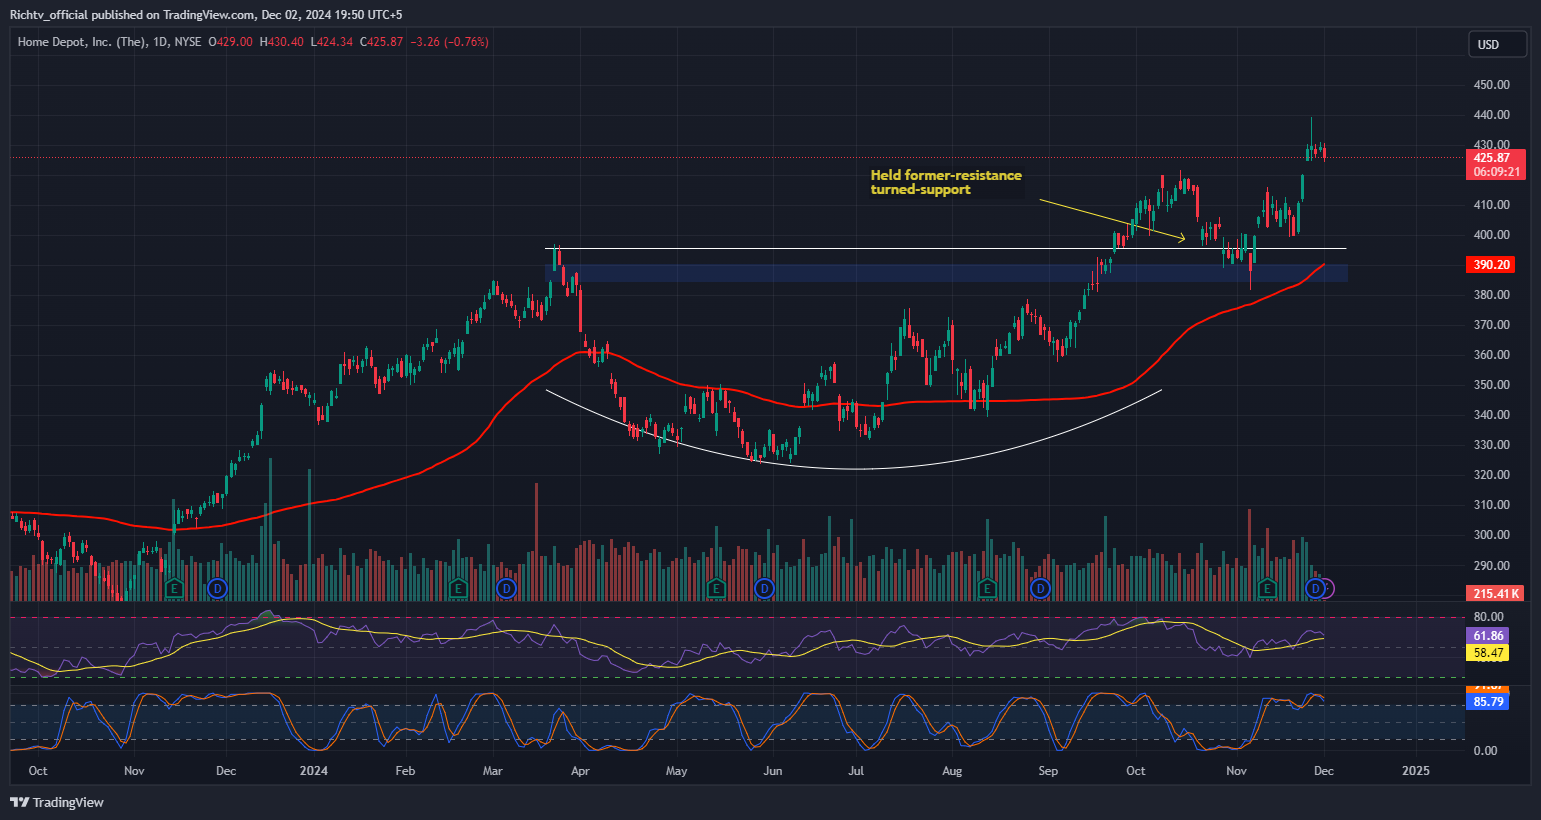Click the 380.00 price axis label
Viewport: 1541px width, 820px height.
point(1491,295)
